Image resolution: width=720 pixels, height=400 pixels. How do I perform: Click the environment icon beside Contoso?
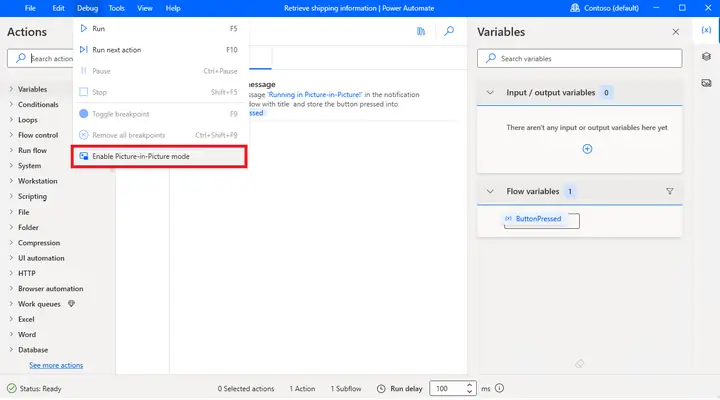click(x=574, y=8)
